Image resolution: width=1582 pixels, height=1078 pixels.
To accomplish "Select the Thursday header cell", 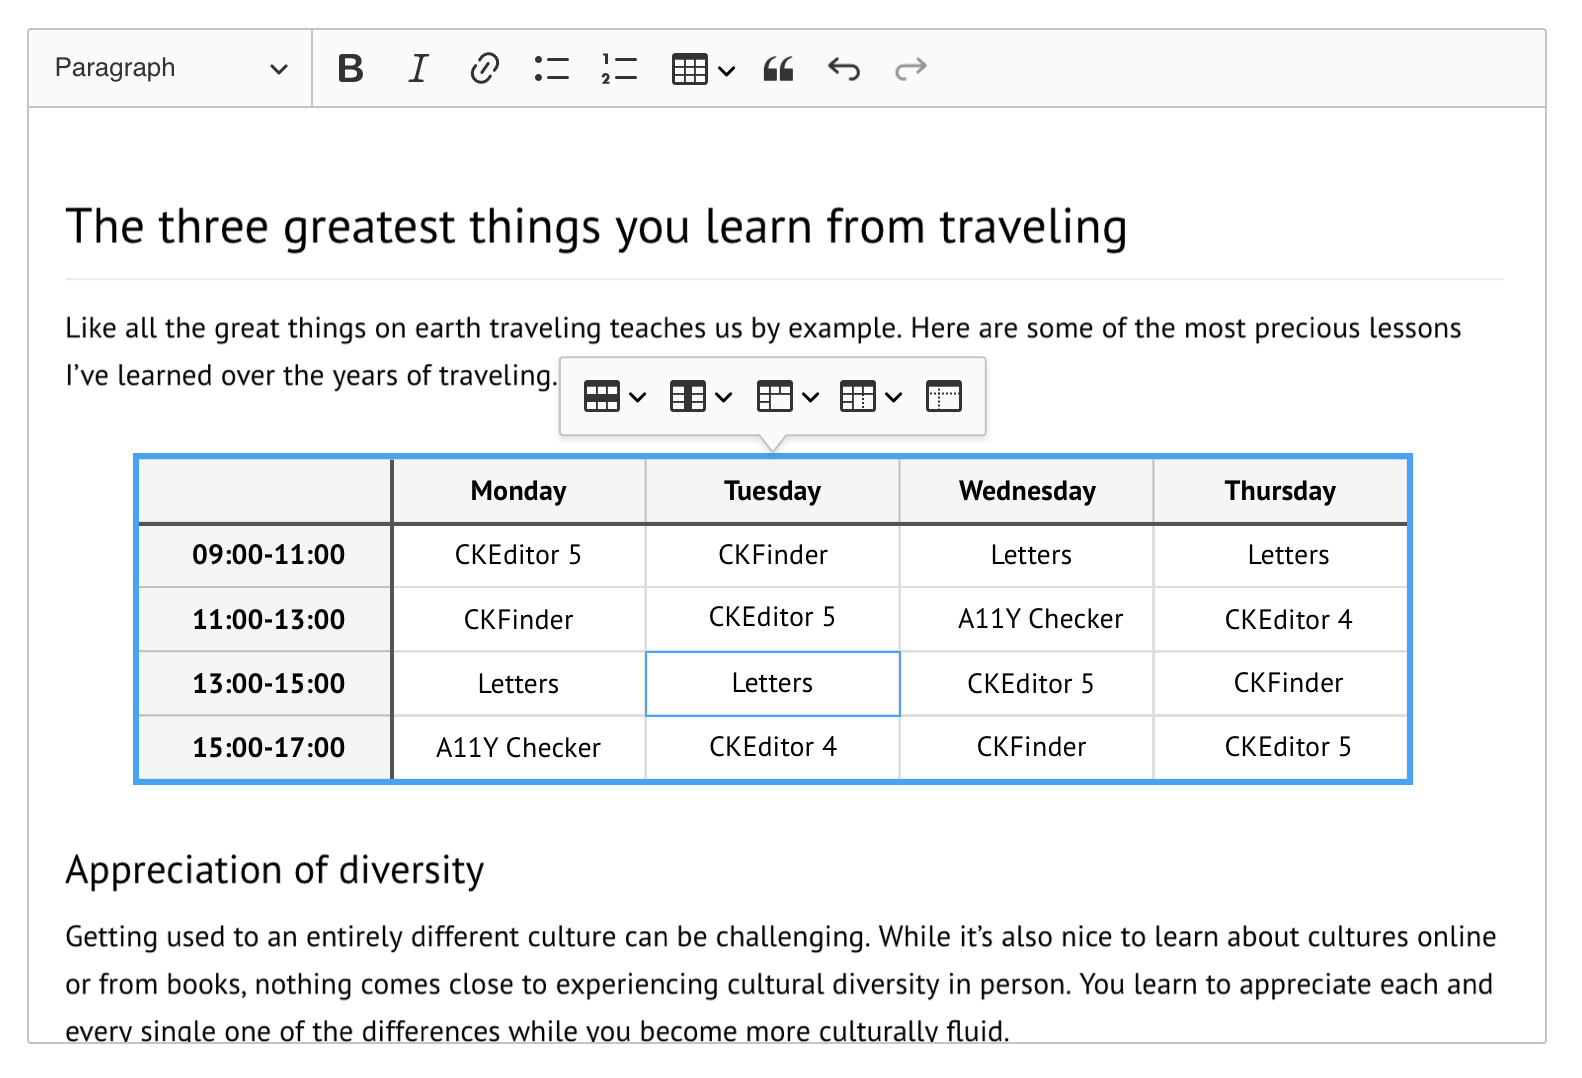I will click(1280, 490).
